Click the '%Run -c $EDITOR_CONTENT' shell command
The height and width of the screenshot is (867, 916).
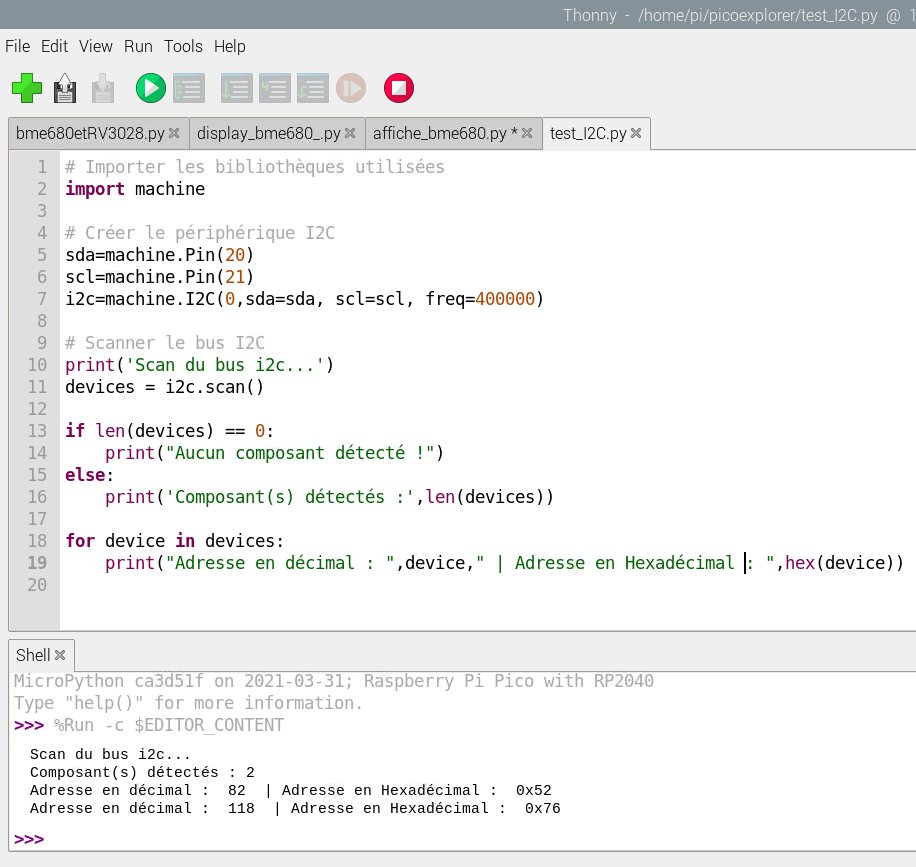(x=168, y=725)
